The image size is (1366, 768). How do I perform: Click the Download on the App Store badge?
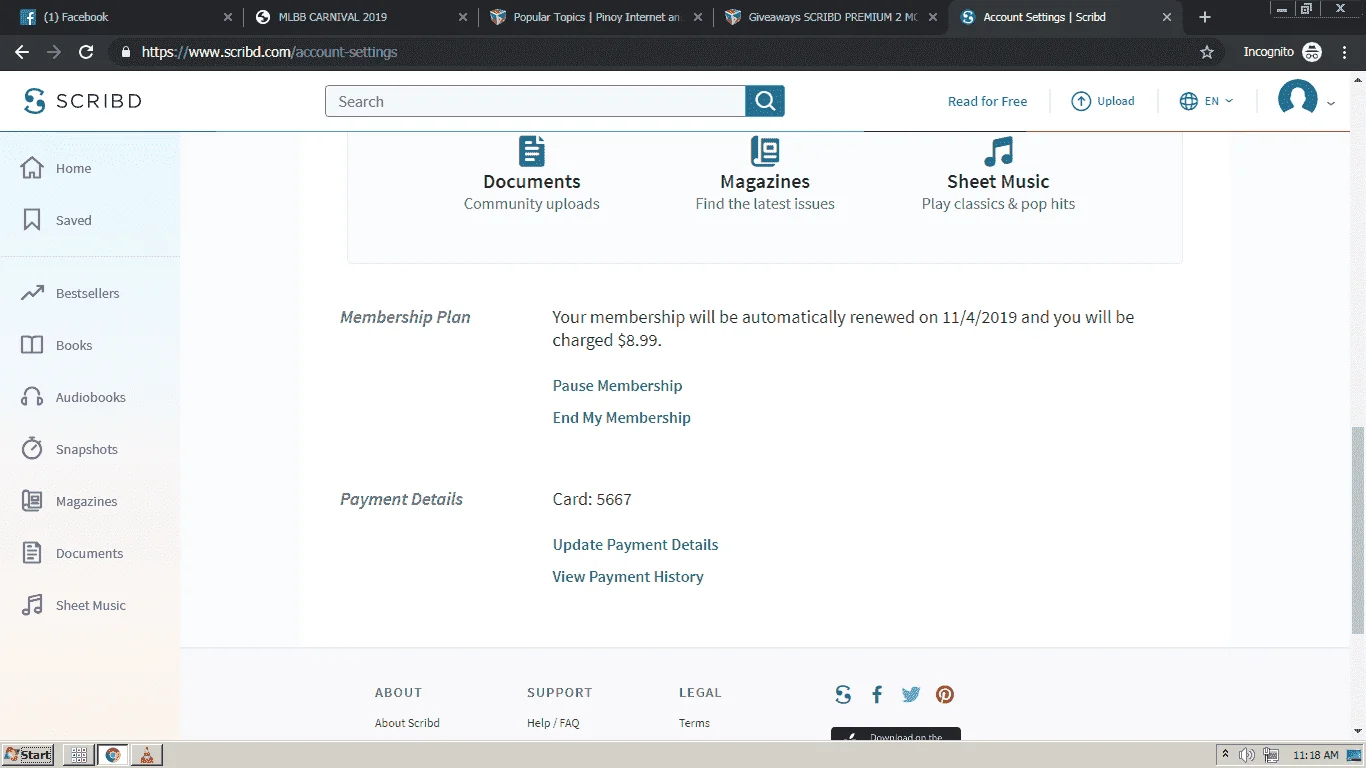coord(896,734)
